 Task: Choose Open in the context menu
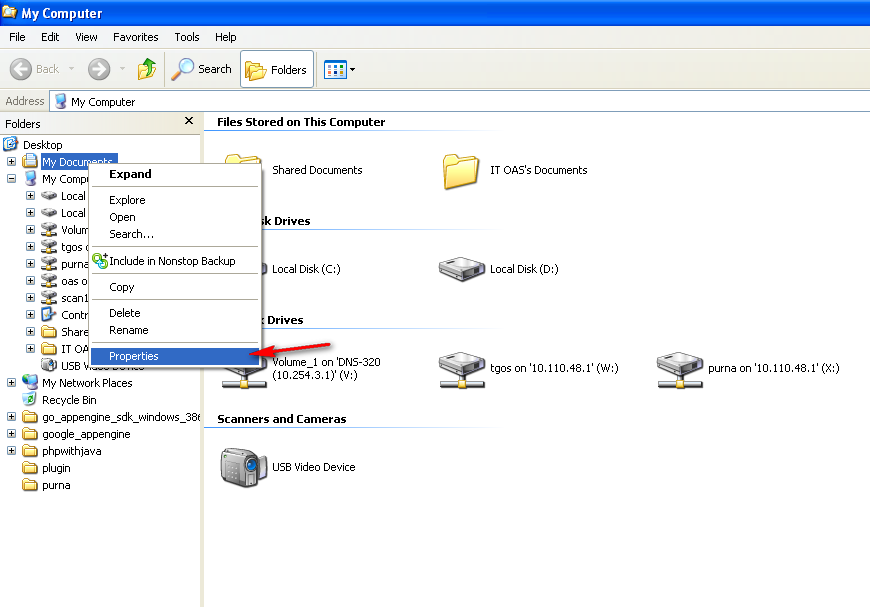(x=175, y=217)
